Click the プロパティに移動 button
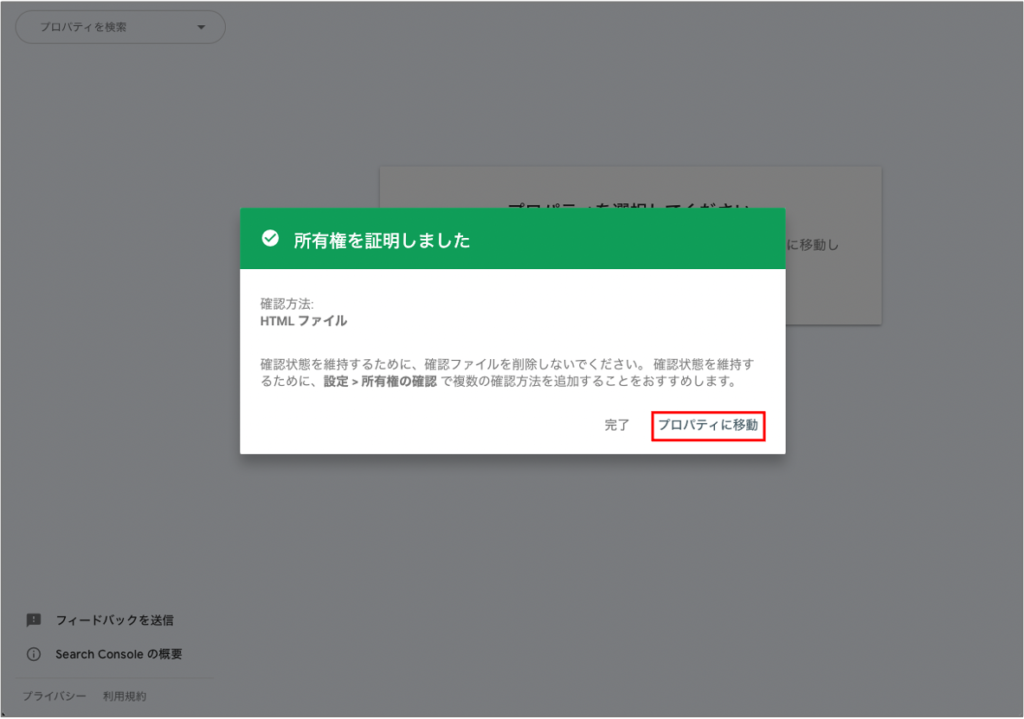Viewport: 1024px width, 719px height. pyautogui.click(x=708, y=426)
